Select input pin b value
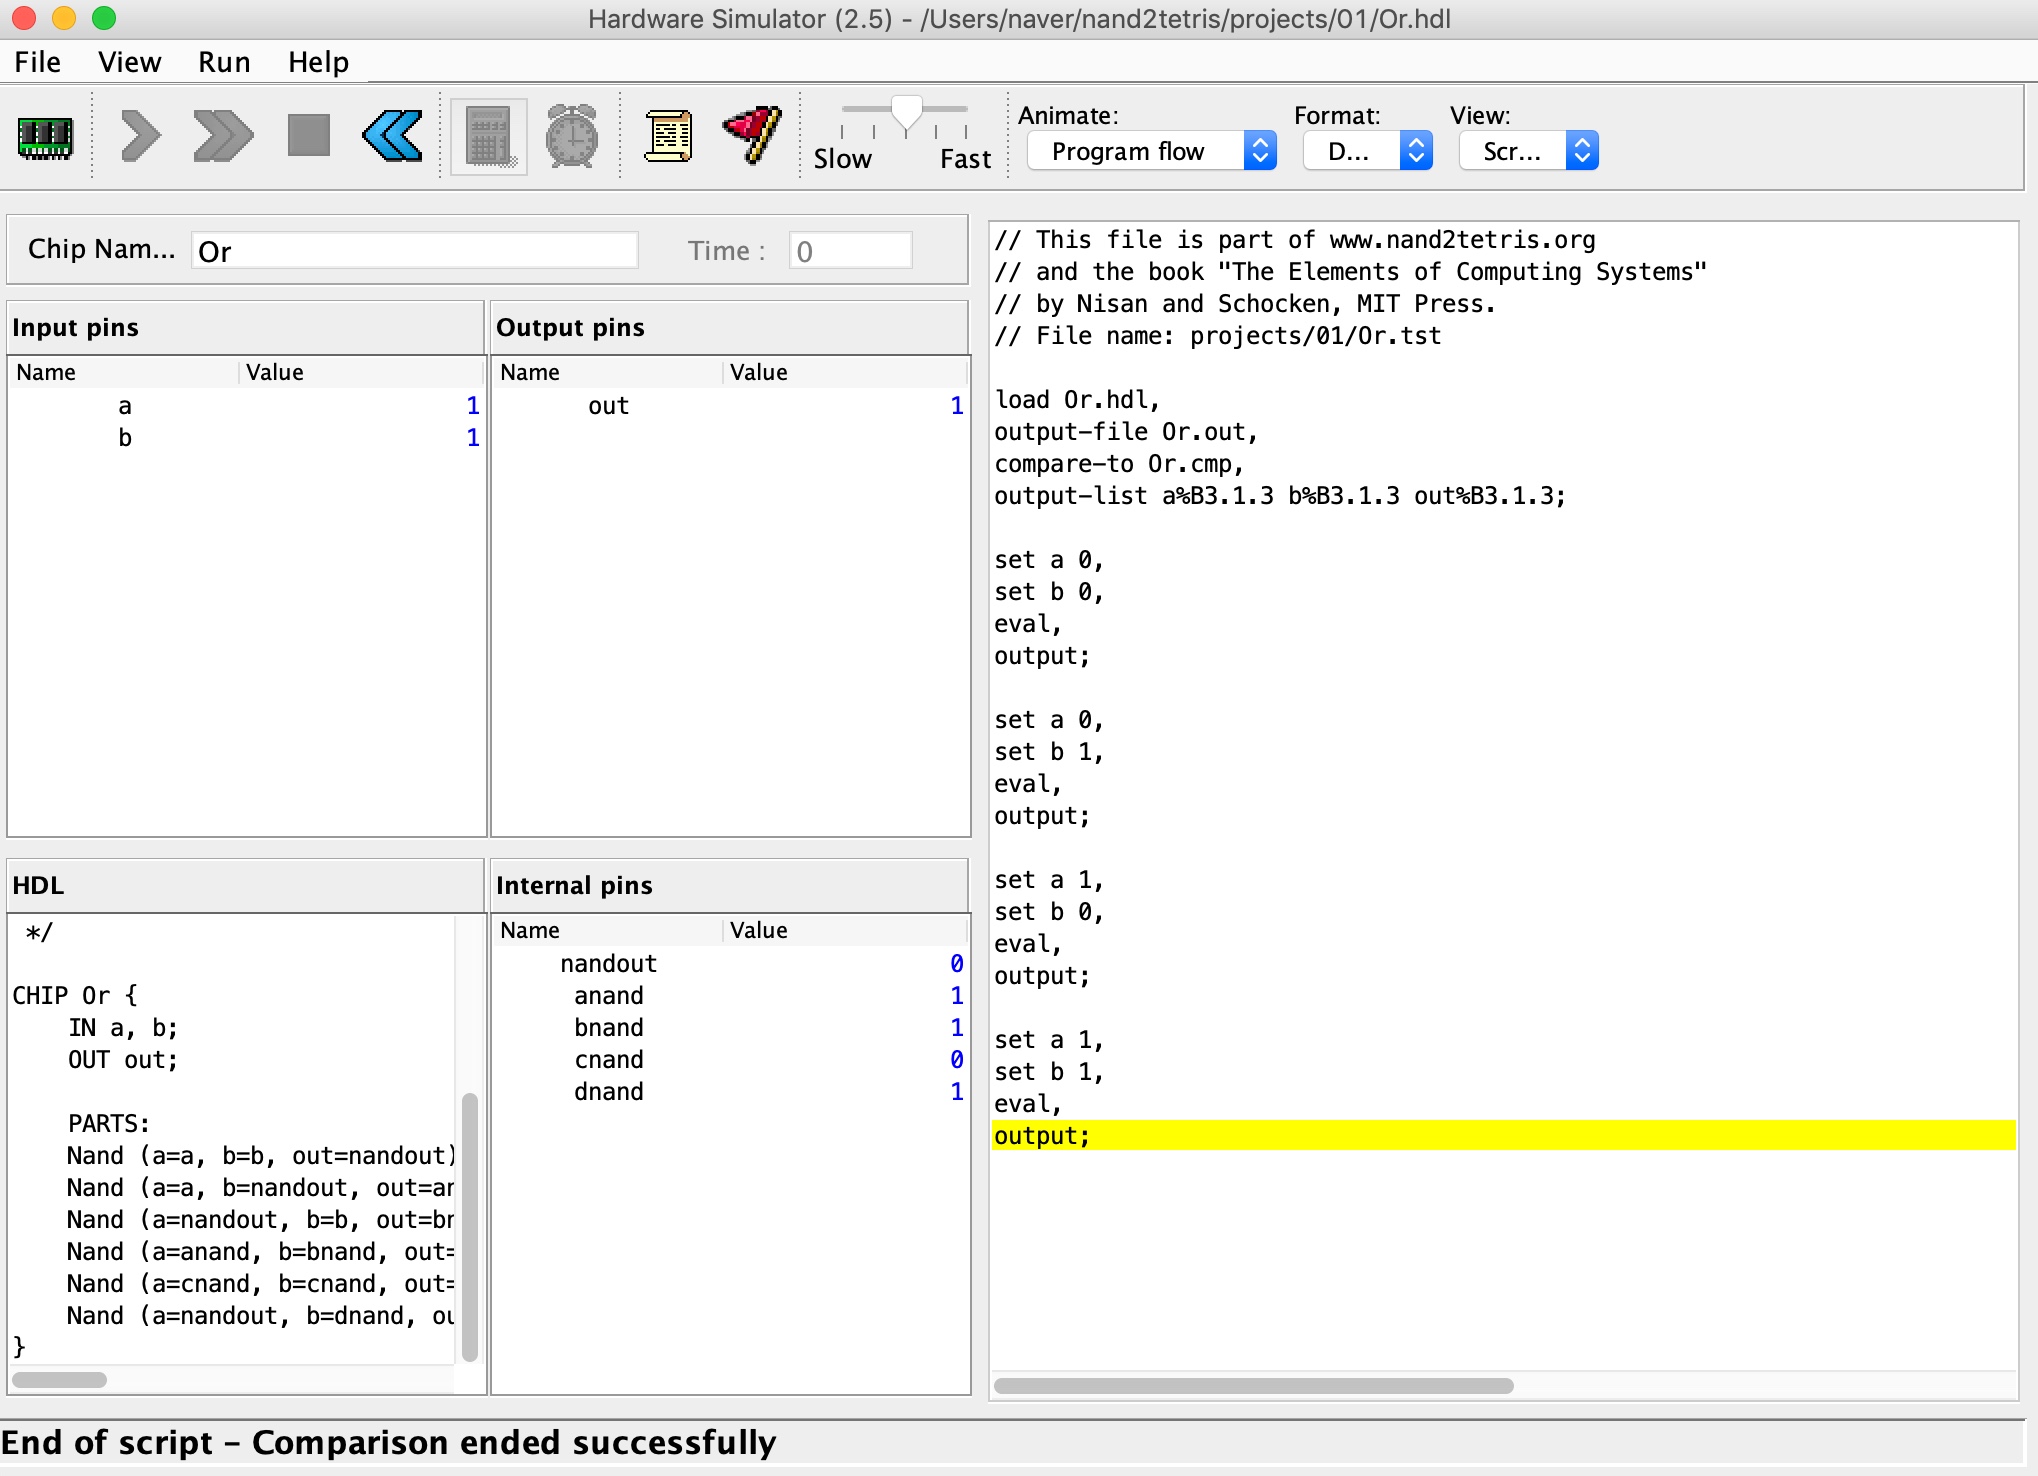Viewport: 2038px width, 1476px height. [472, 437]
